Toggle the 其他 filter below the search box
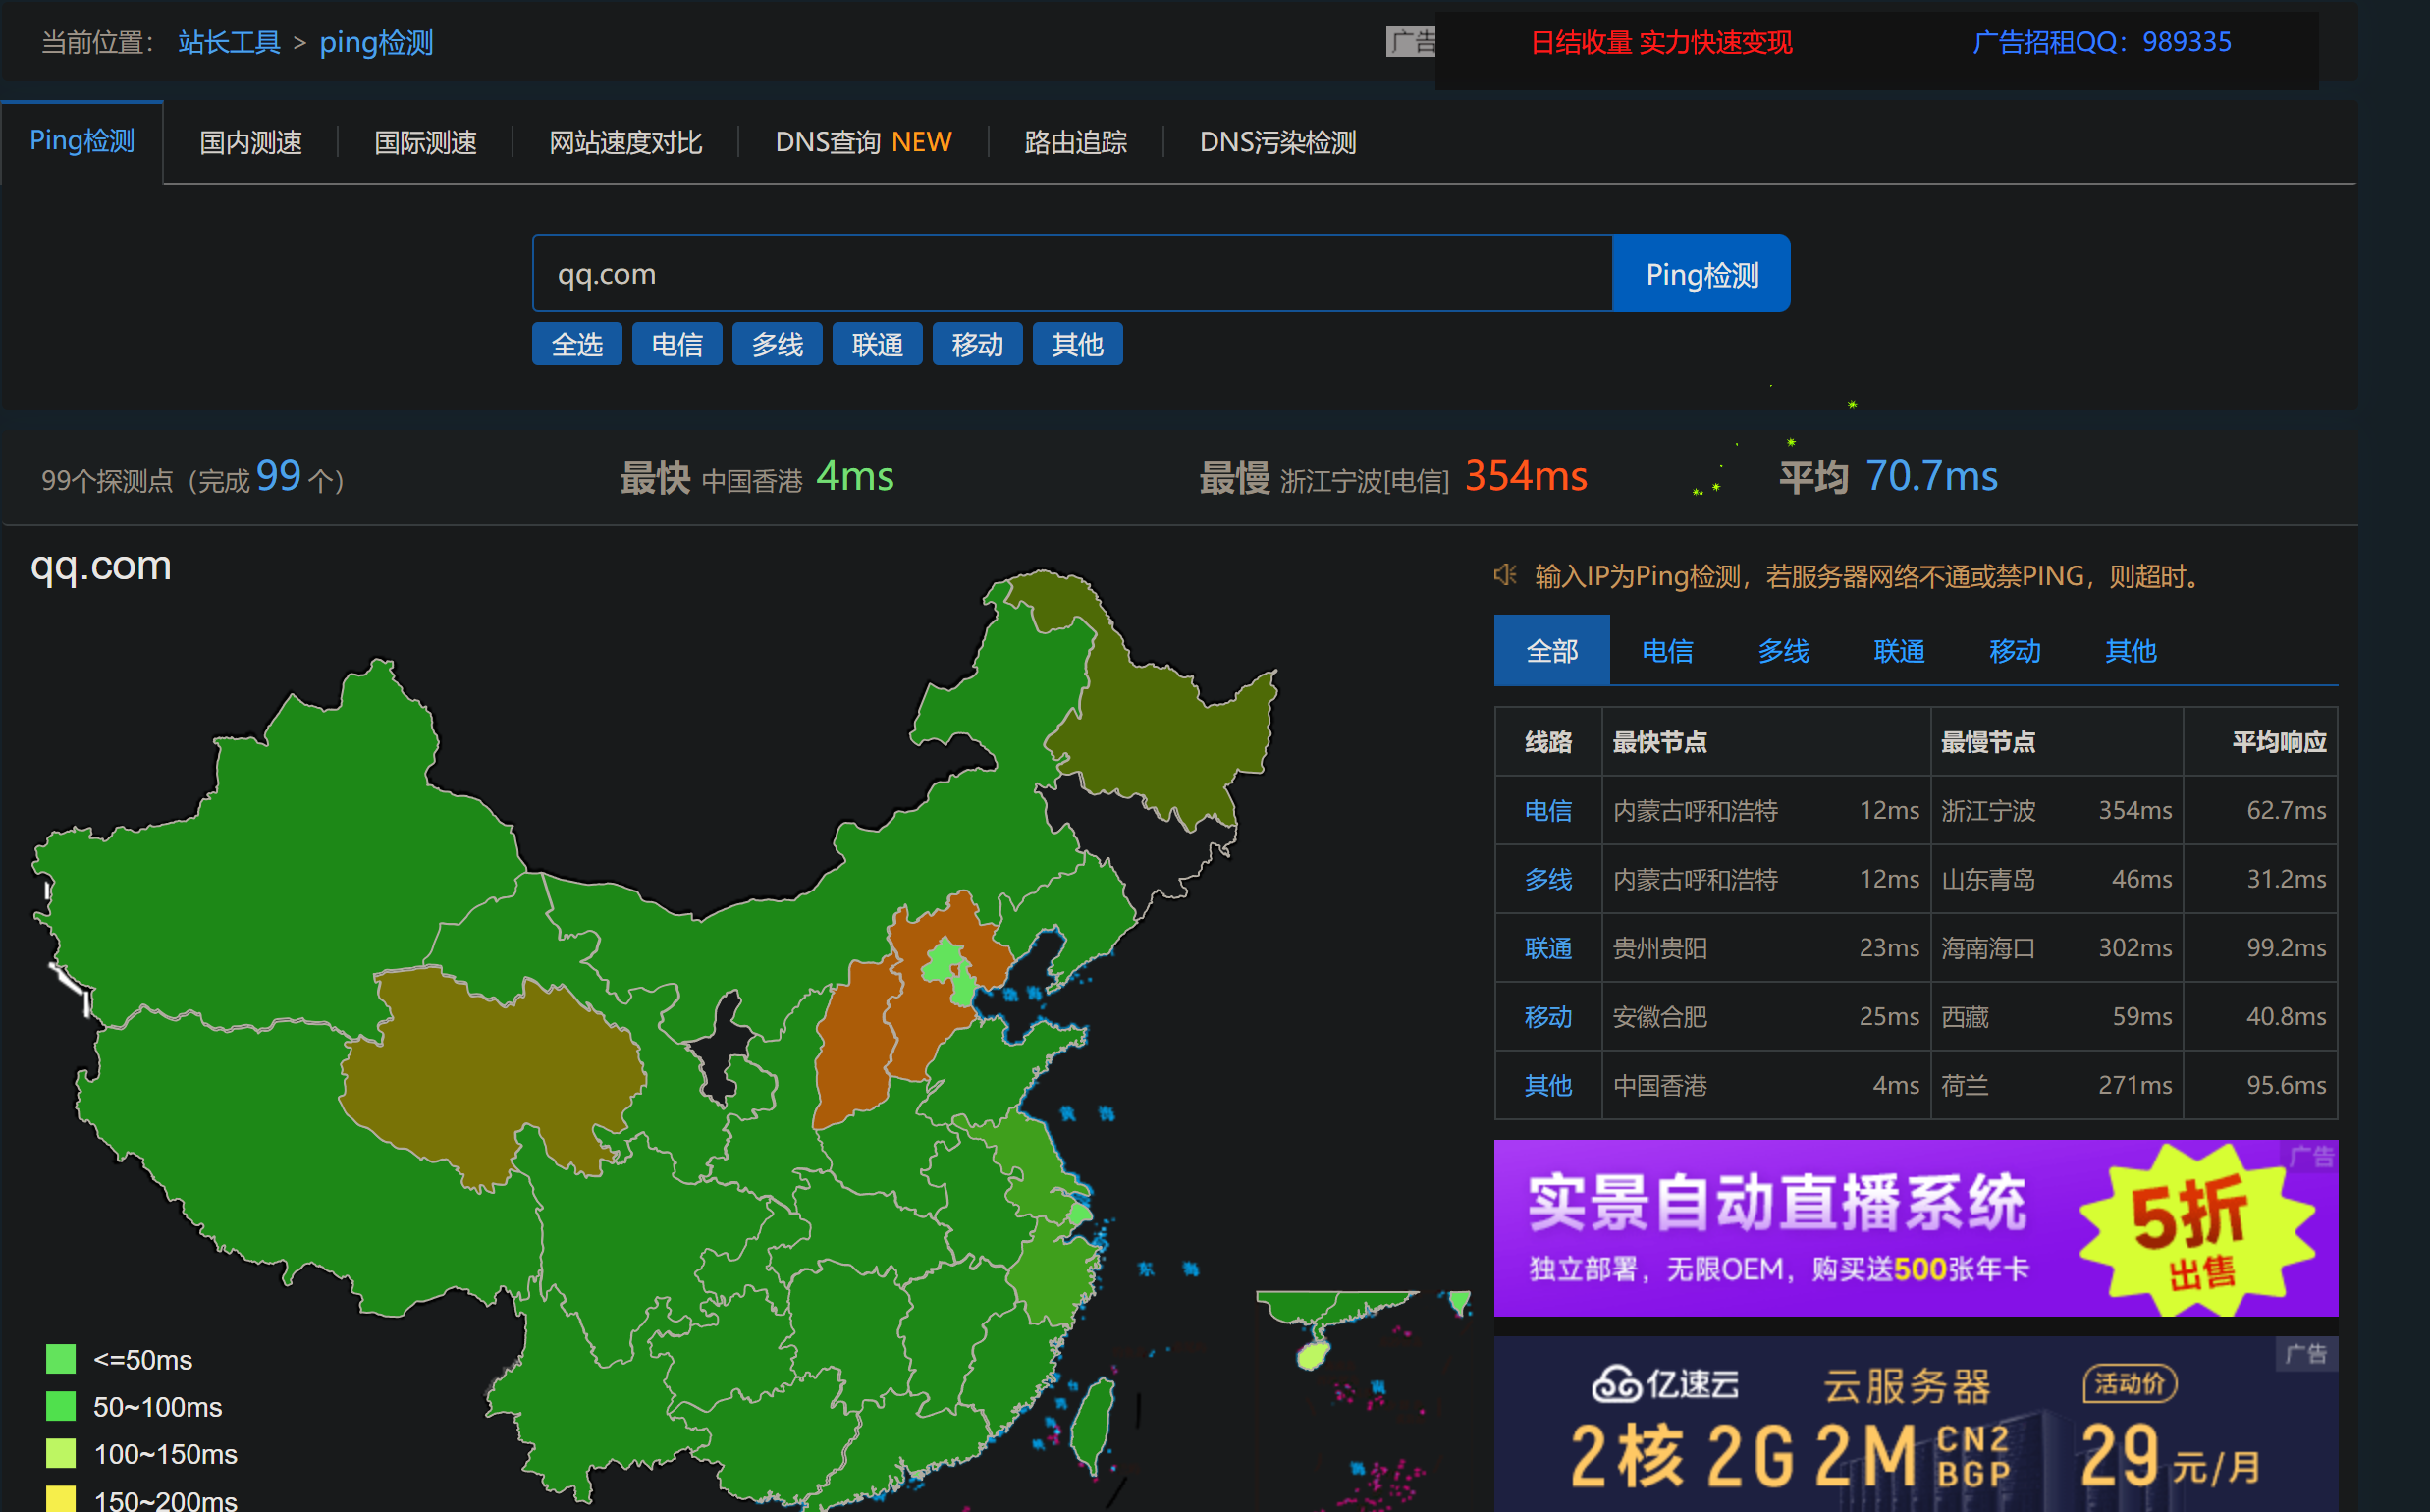The image size is (2430, 1512). (1077, 344)
